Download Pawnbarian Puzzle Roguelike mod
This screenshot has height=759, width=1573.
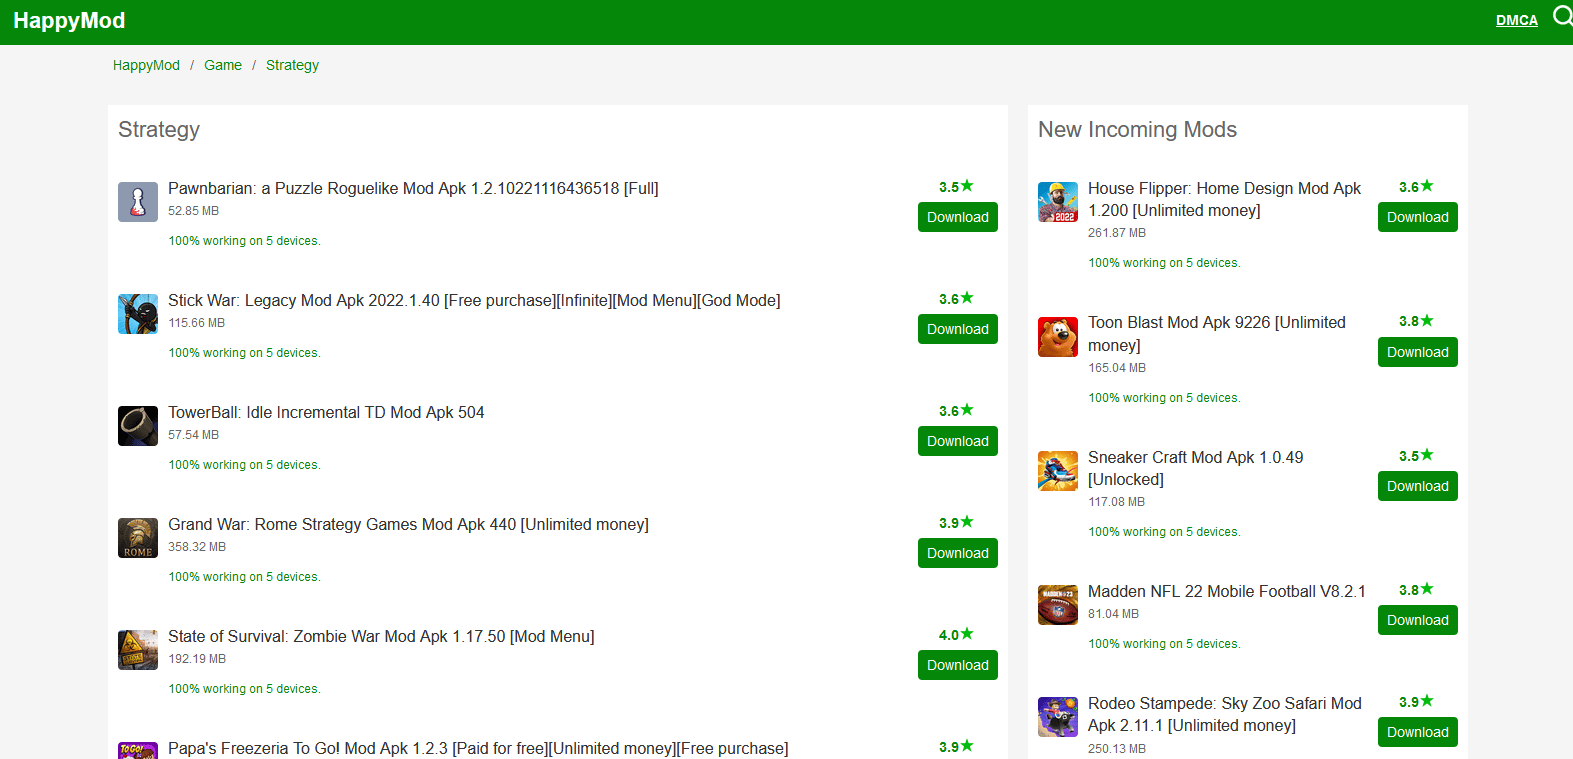click(958, 217)
